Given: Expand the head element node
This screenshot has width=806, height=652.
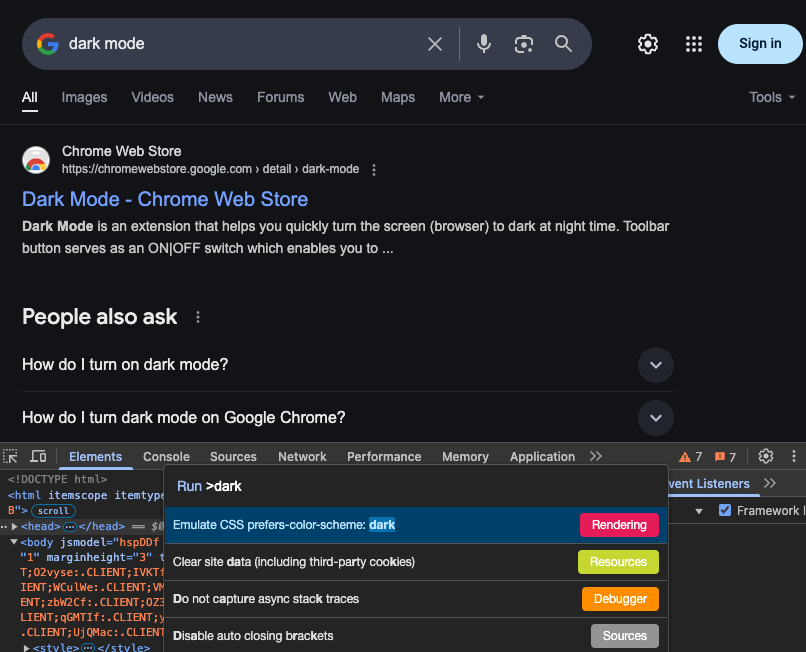Looking at the screenshot, I should click(15, 527).
